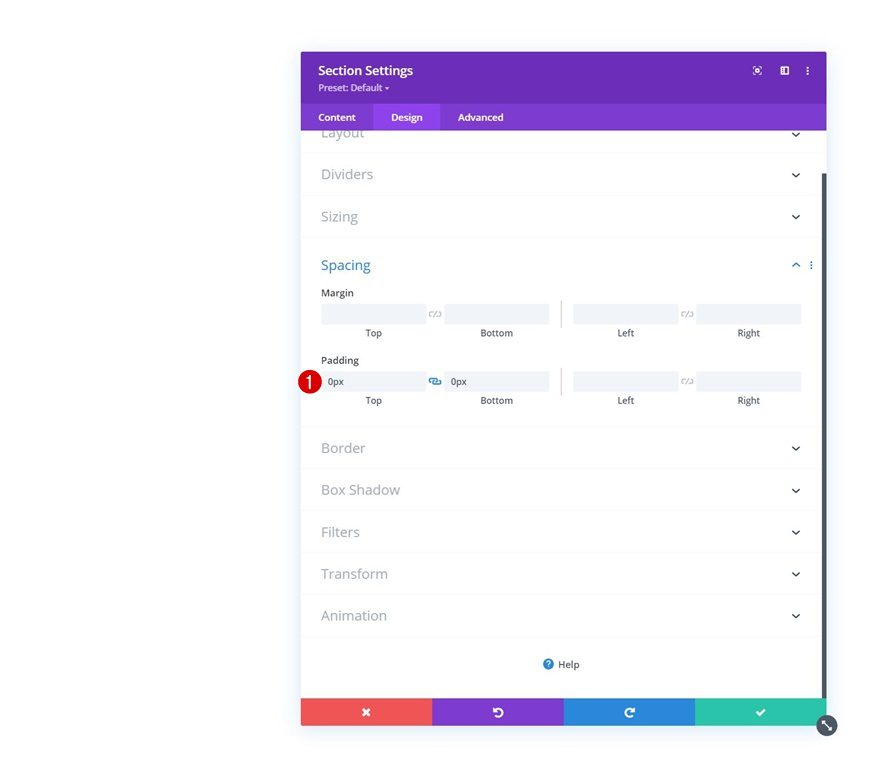
Task: Link the padding Left and Right fields
Action: (687, 381)
